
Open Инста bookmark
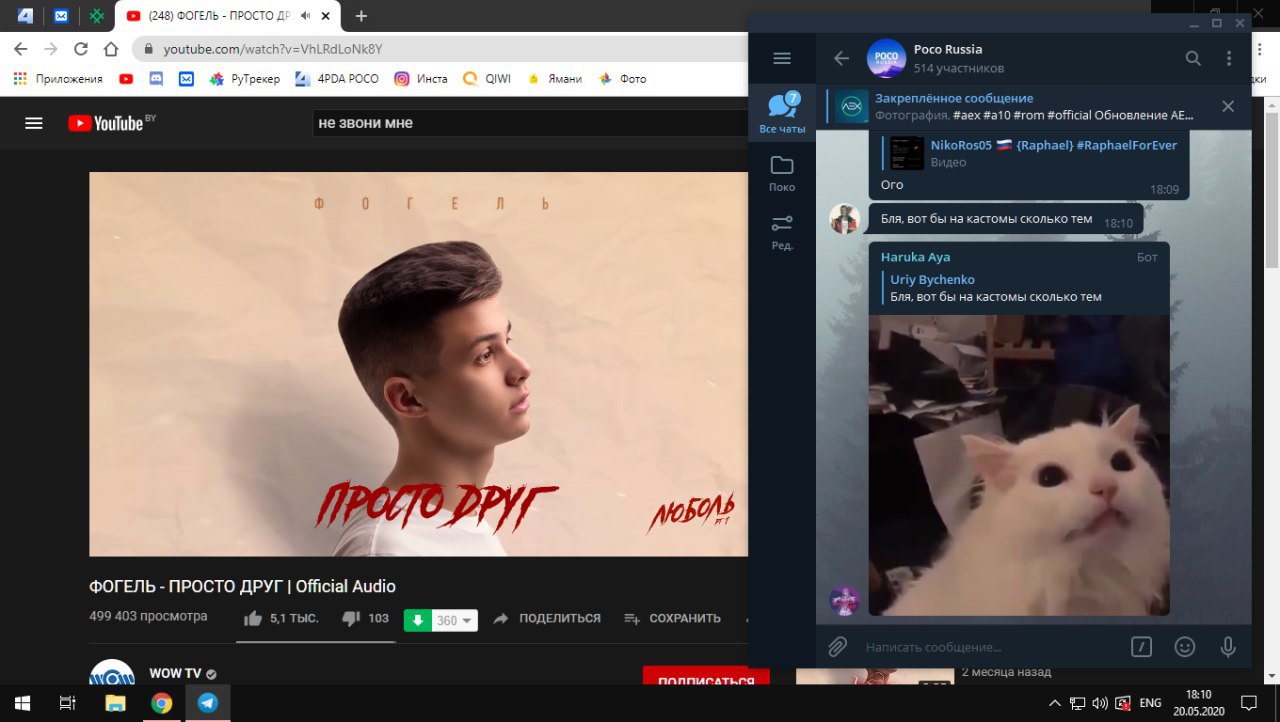(421, 79)
